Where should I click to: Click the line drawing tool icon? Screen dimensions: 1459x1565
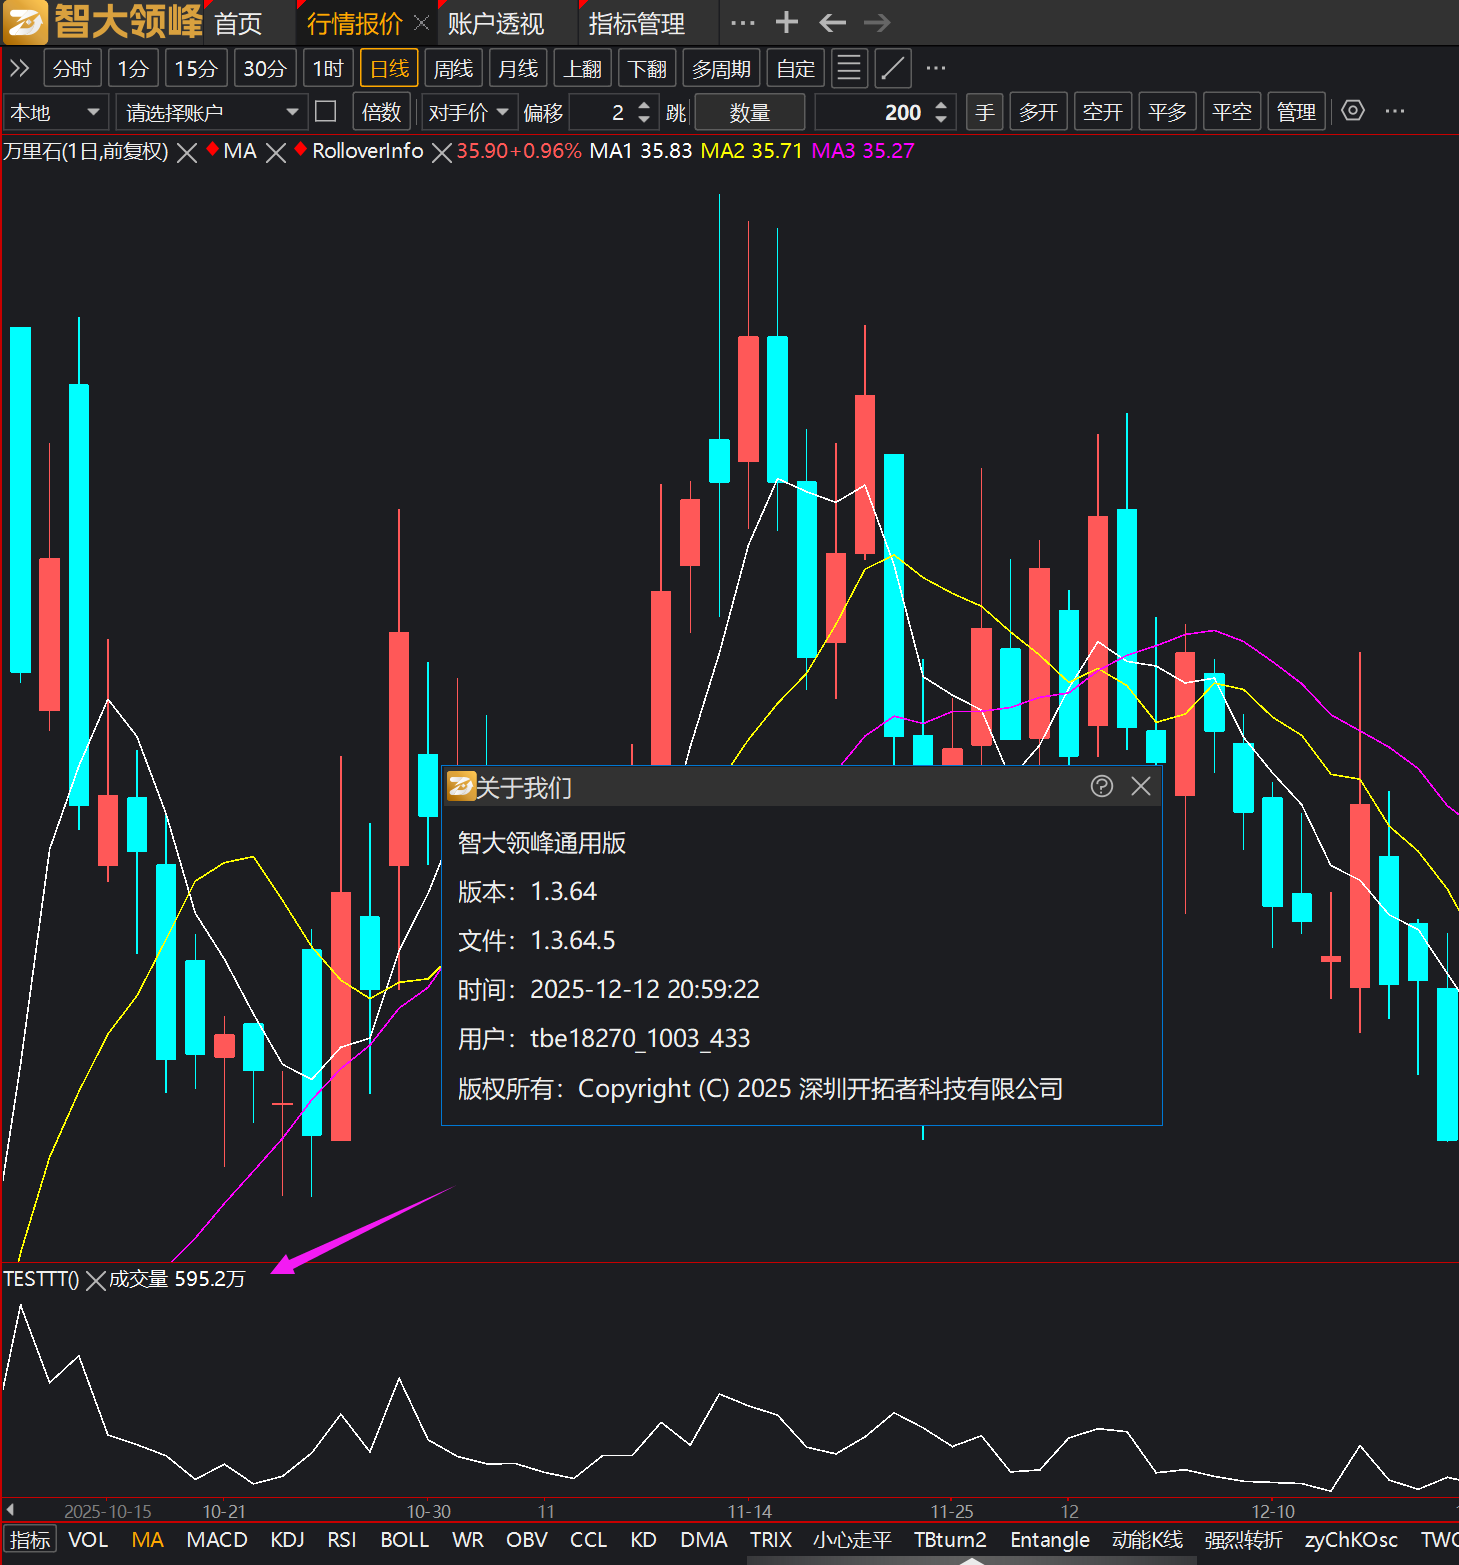click(x=892, y=69)
